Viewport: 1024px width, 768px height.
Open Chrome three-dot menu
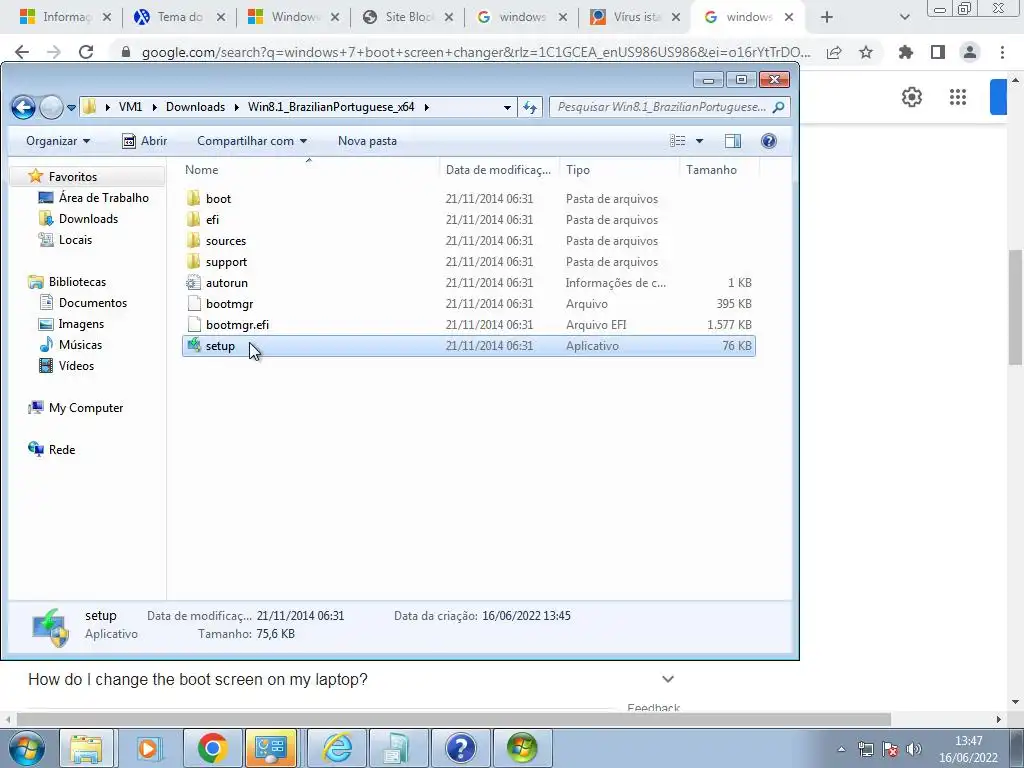click(1002, 52)
